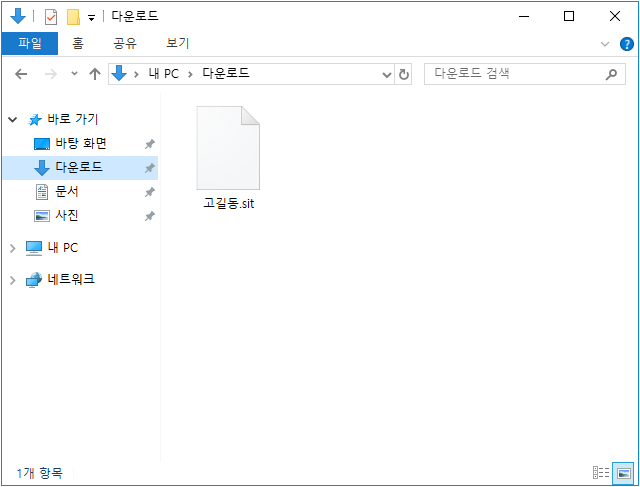Click the pin icon next to 사진
The height and width of the screenshot is (487, 640).
[x=150, y=216]
